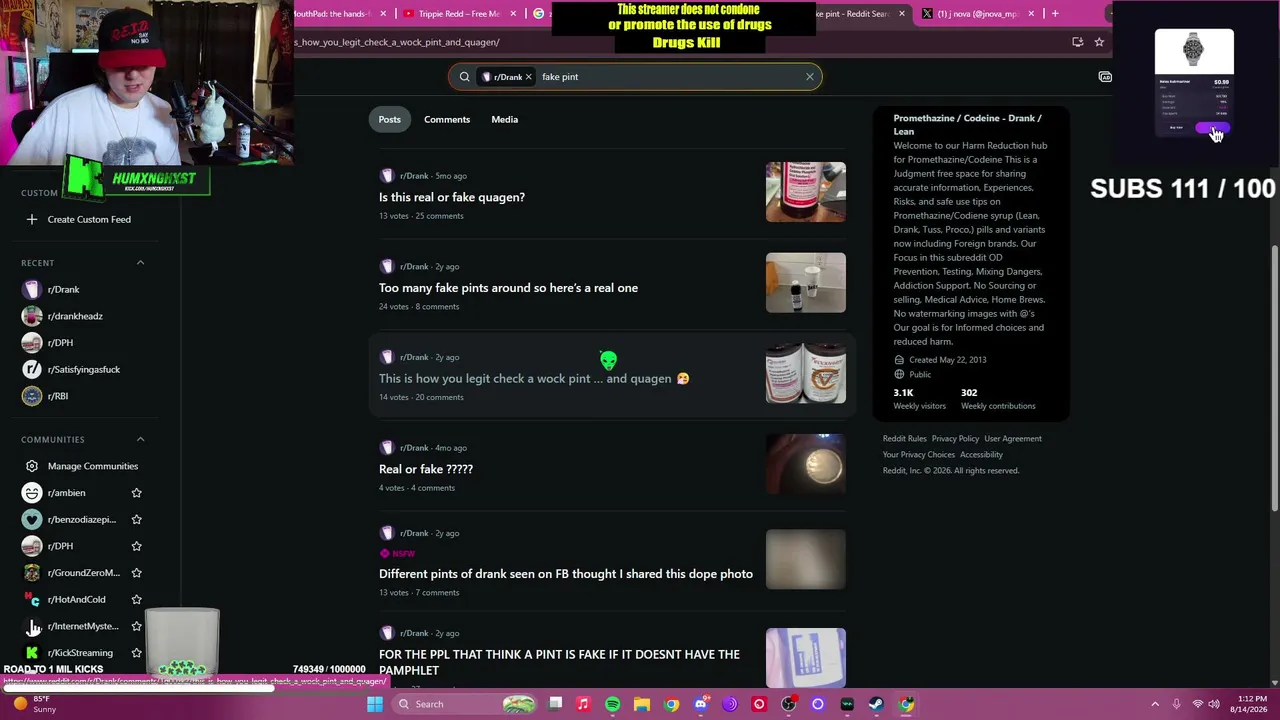
Task: Favorite r/DPH with its star in Communities
Action: [x=137, y=546]
